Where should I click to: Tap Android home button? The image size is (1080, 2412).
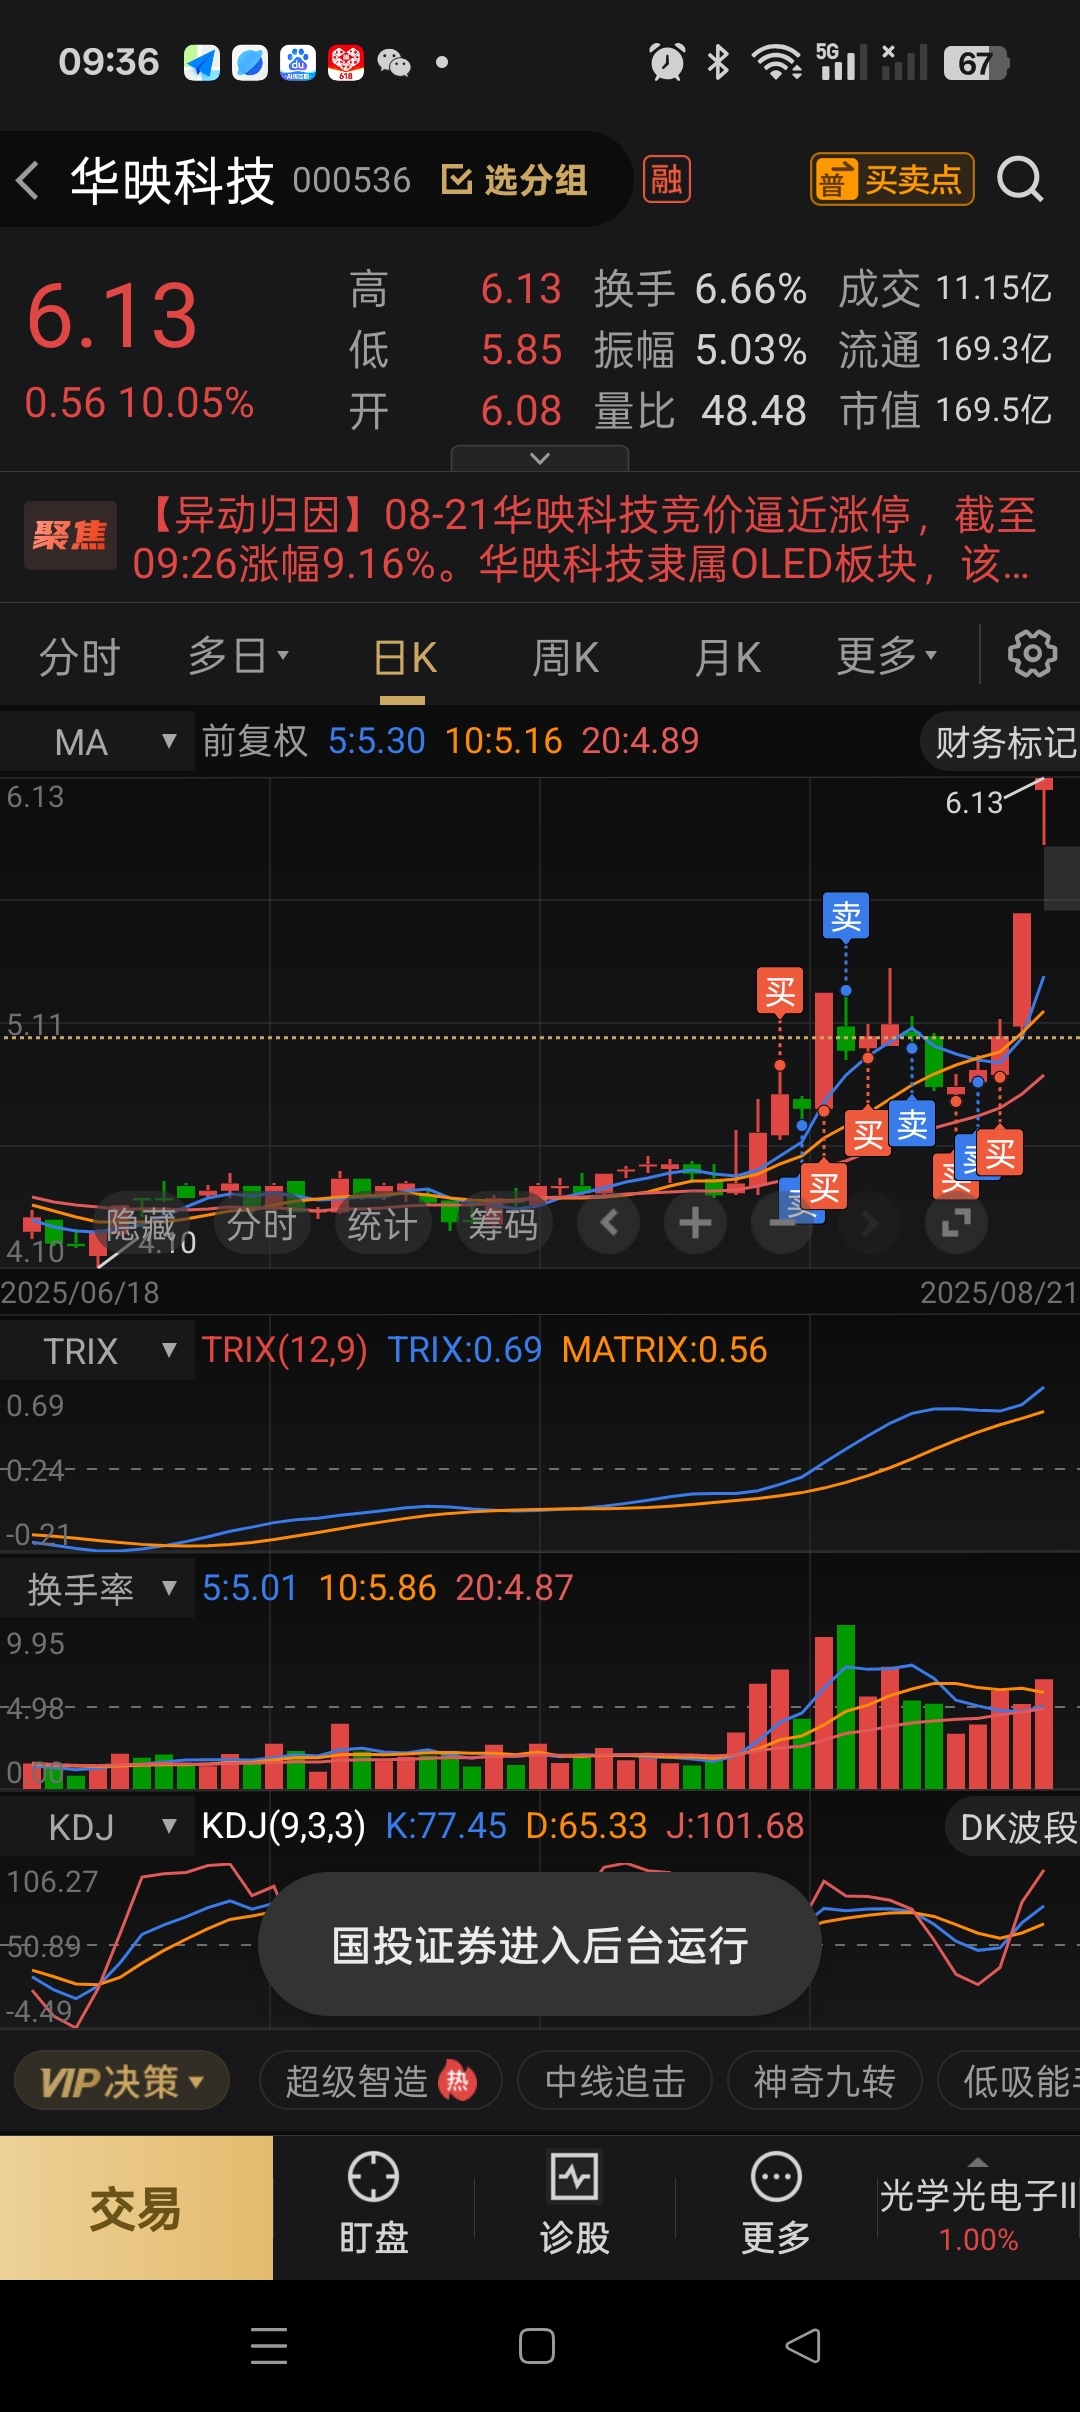[537, 2346]
